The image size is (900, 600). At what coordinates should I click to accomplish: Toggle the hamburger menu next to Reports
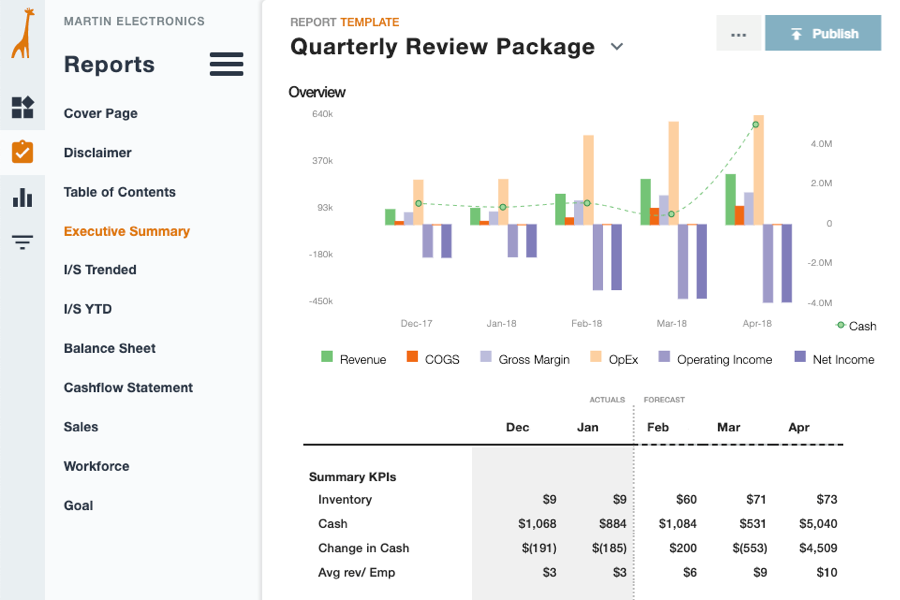pyautogui.click(x=226, y=65)
